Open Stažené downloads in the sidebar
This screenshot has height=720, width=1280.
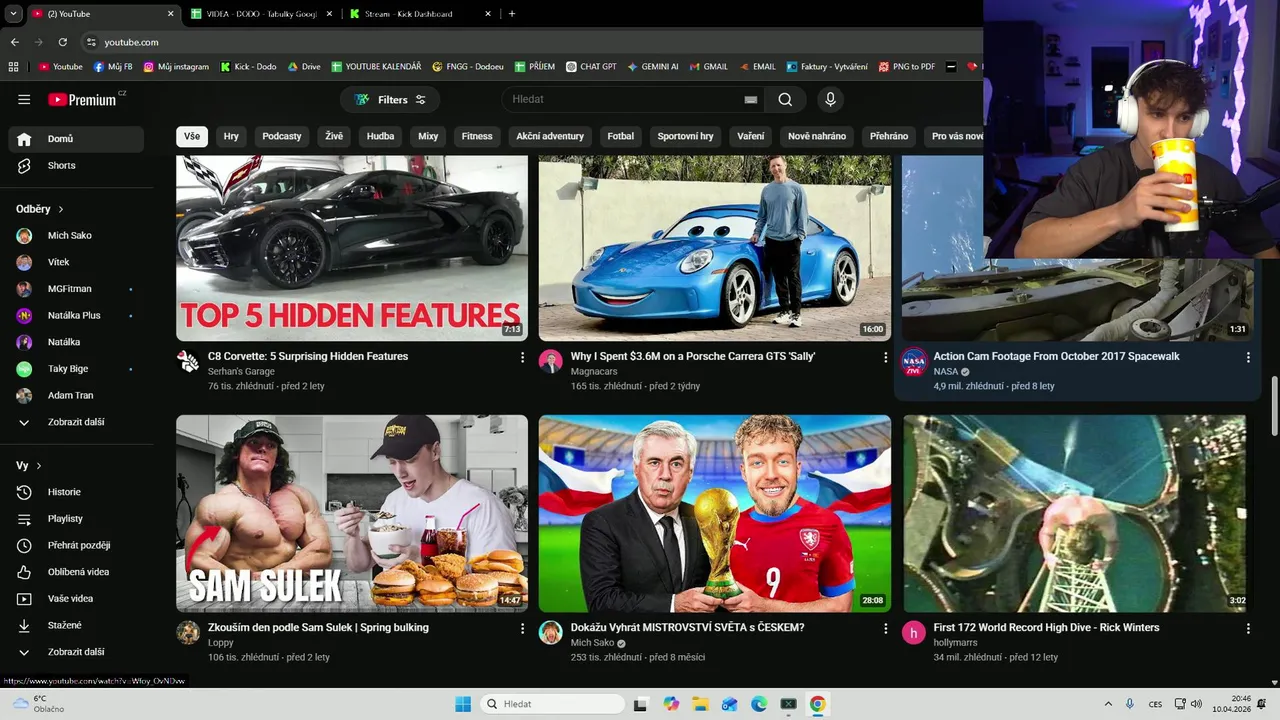point(76,625)
